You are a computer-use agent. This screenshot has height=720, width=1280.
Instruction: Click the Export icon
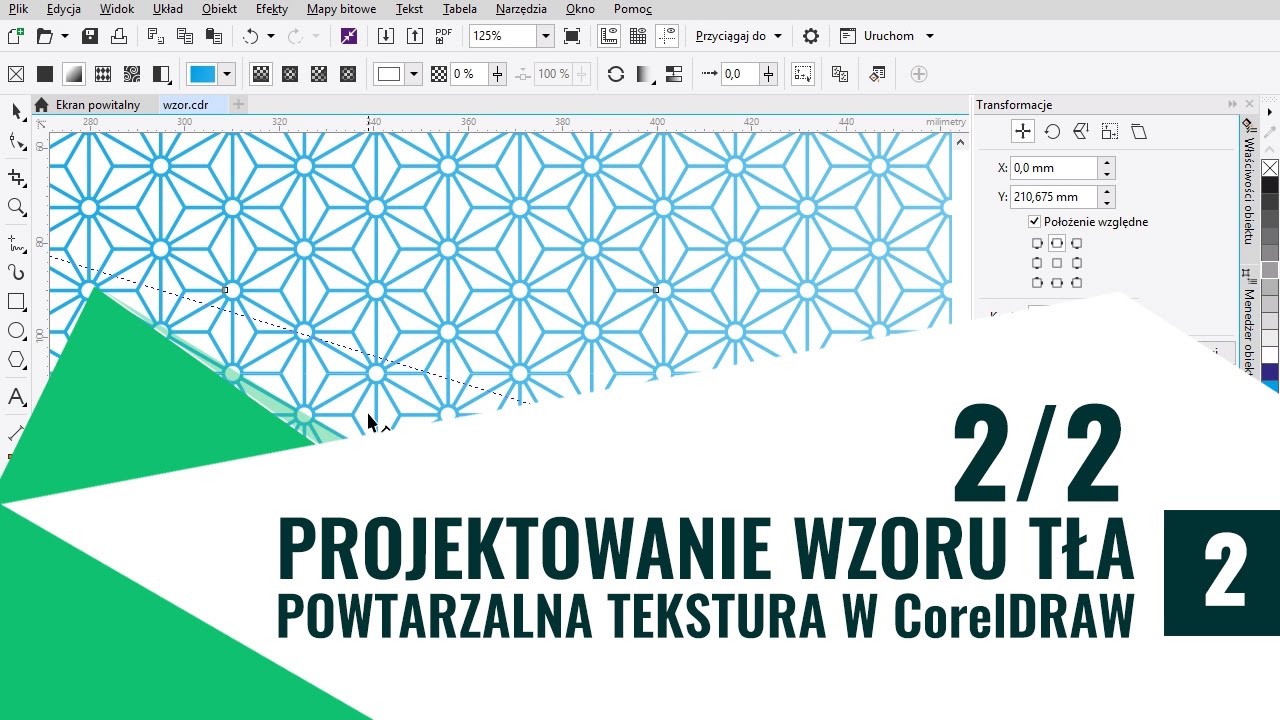click(x=415, y=36)
